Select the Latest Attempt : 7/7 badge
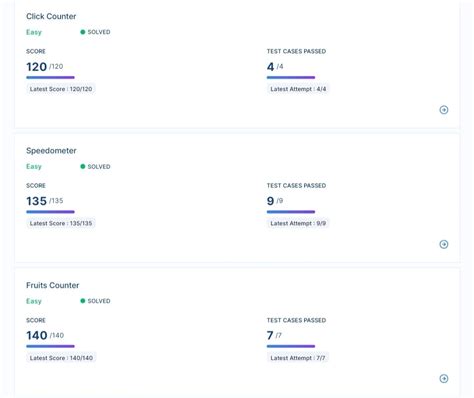The width and height of the screenshot is (474, 398). click(x=298, y=358)
